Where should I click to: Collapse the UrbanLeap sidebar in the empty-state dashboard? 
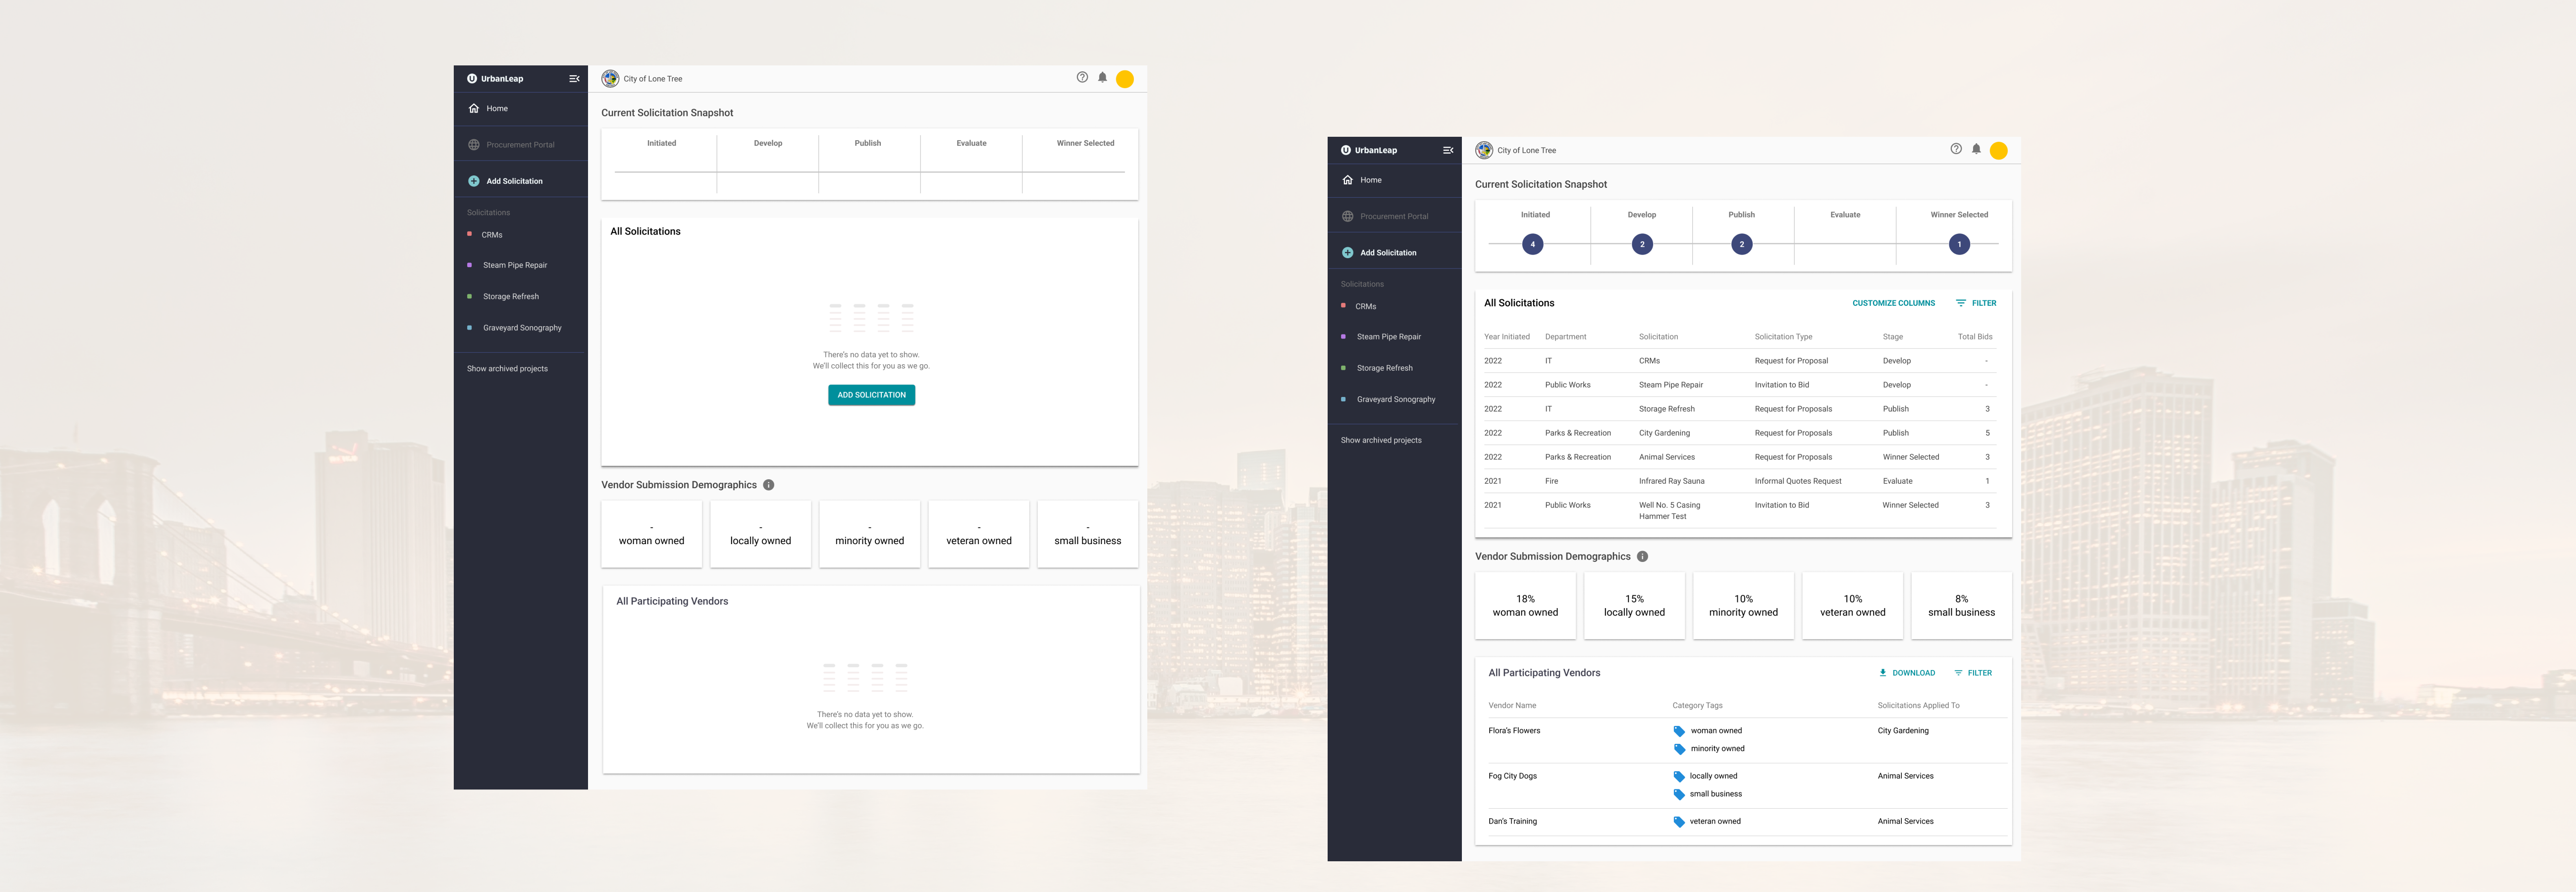point(574,79)
